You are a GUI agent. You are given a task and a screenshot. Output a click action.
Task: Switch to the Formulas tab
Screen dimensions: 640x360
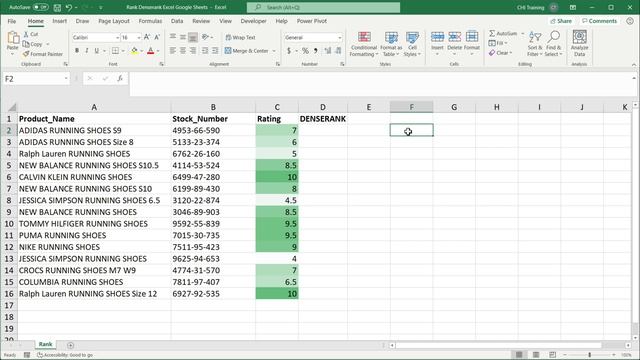[150, 21]
